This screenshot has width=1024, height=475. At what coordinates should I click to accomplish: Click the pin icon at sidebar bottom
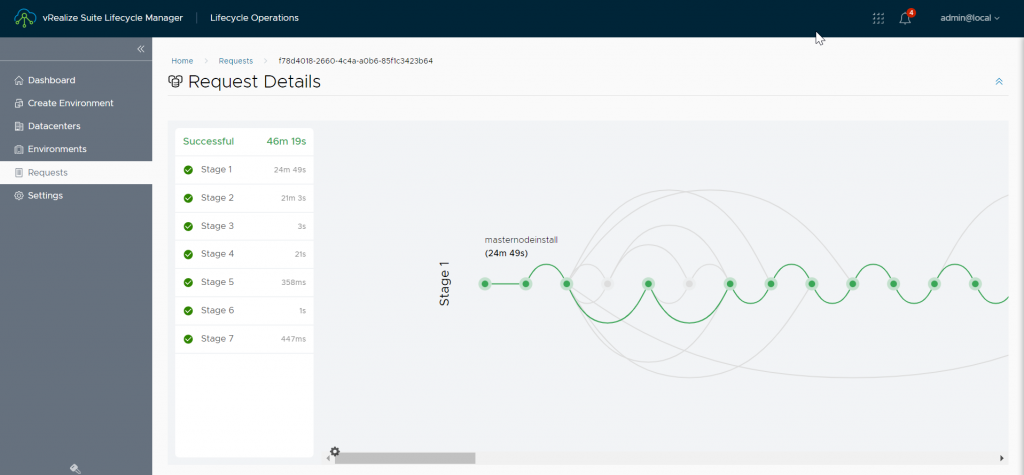click(x=75, y=468)
